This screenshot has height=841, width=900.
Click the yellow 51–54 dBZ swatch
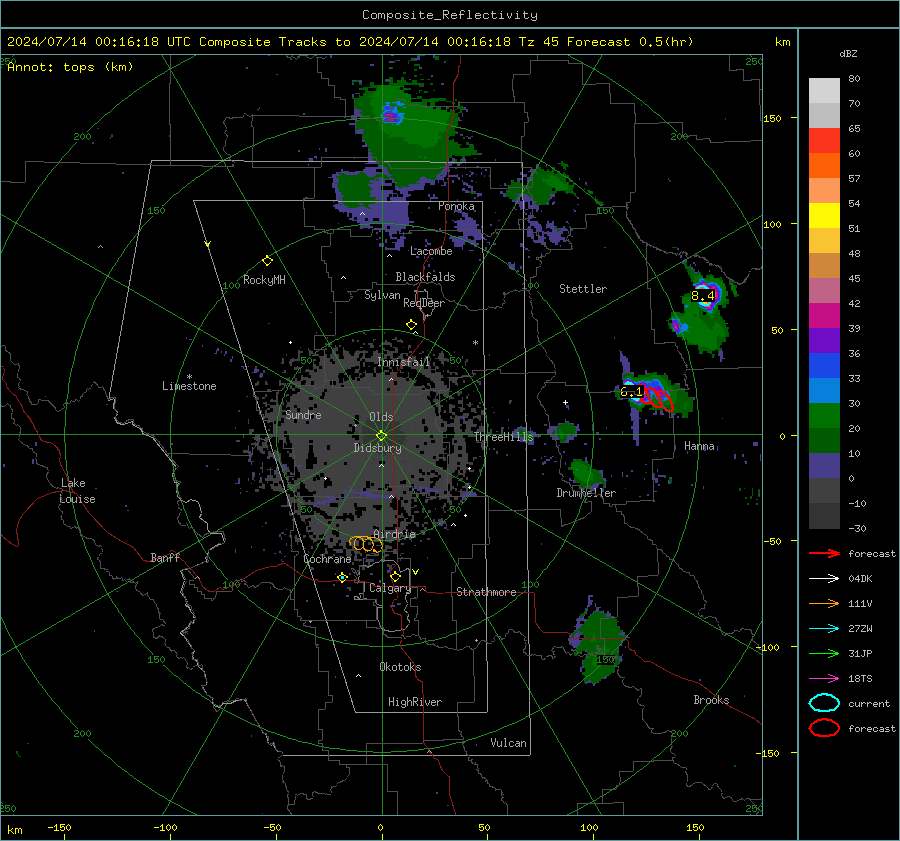824,215
